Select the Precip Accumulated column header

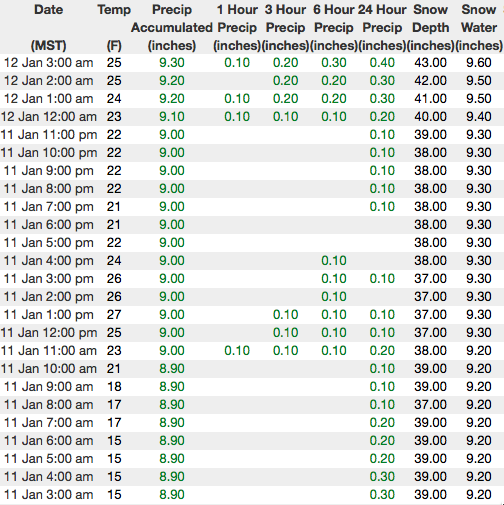click(x=172, y=27)
